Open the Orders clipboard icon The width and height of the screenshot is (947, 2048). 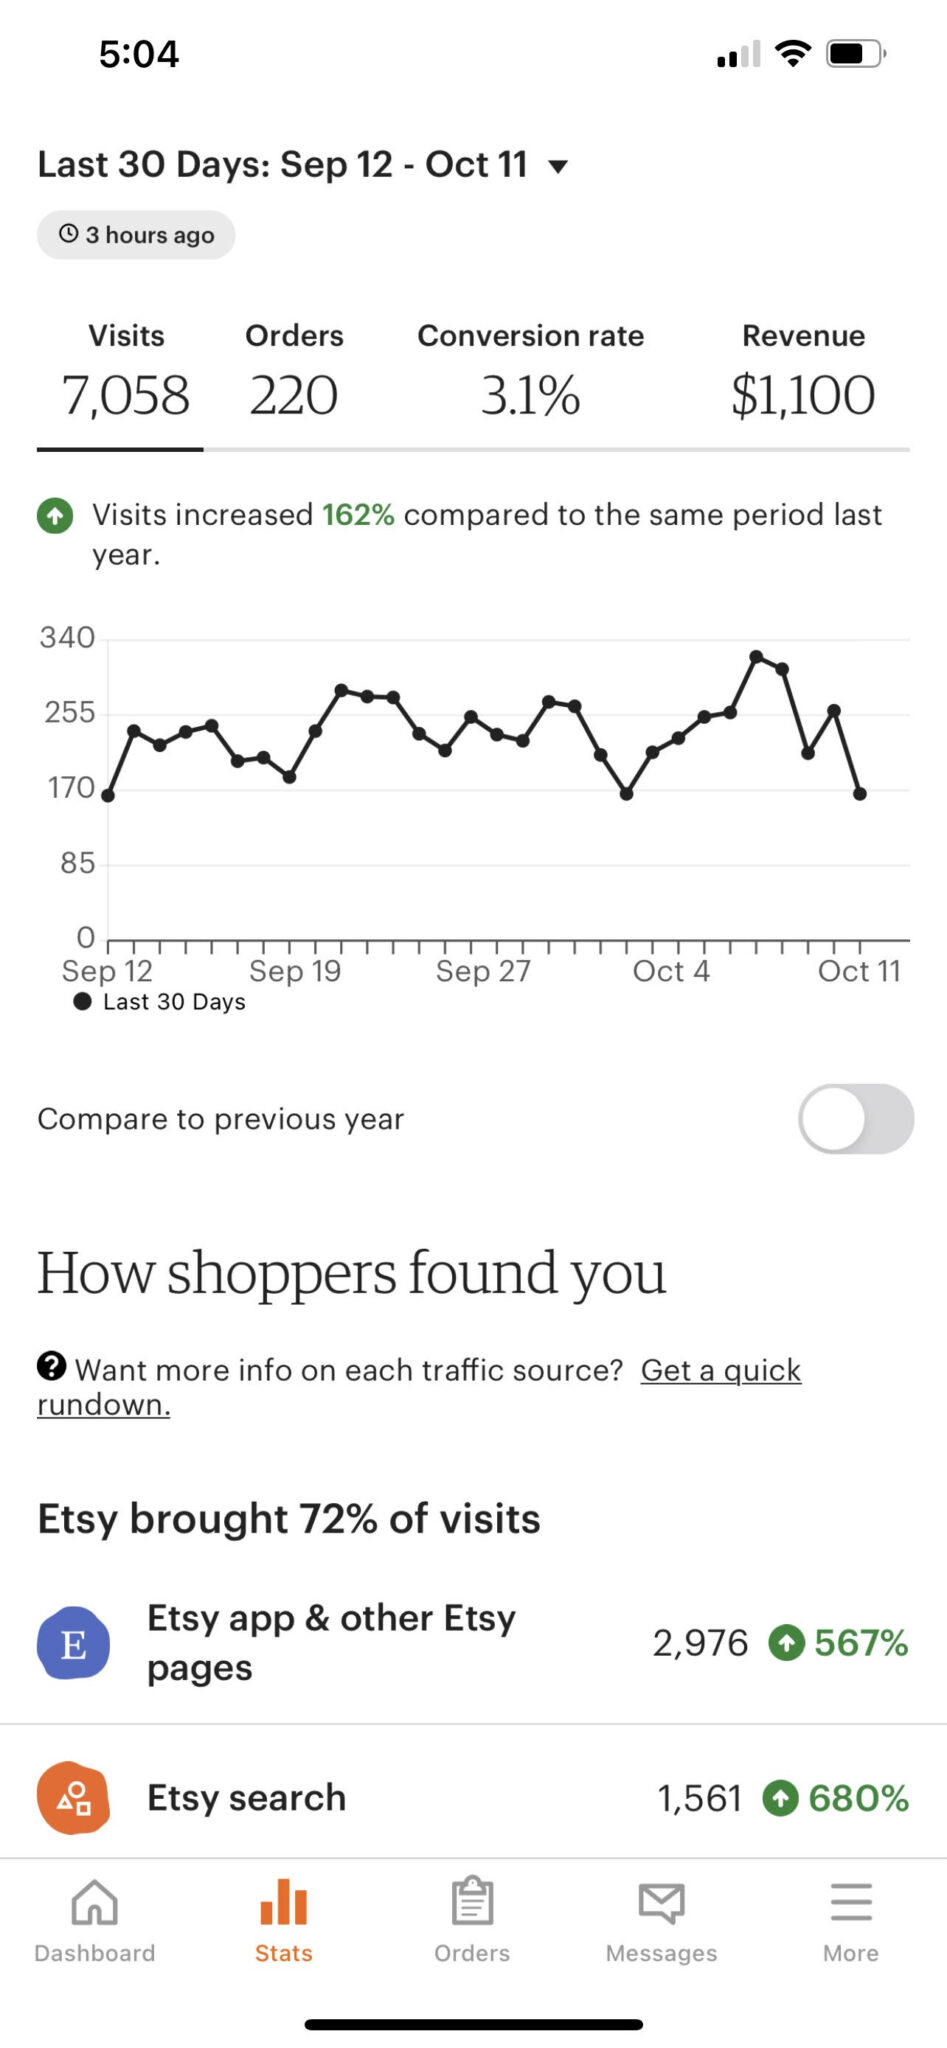472,1901
